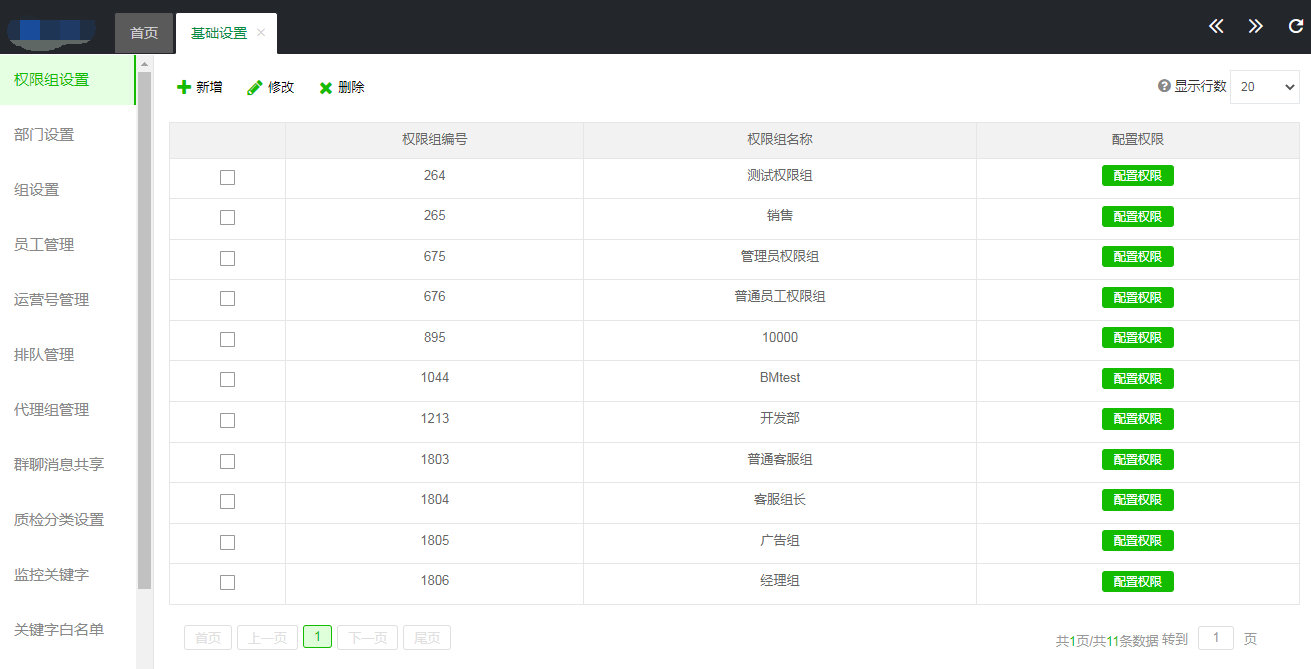Click the double right arrow tab scroll icon

click(1255, 26)
